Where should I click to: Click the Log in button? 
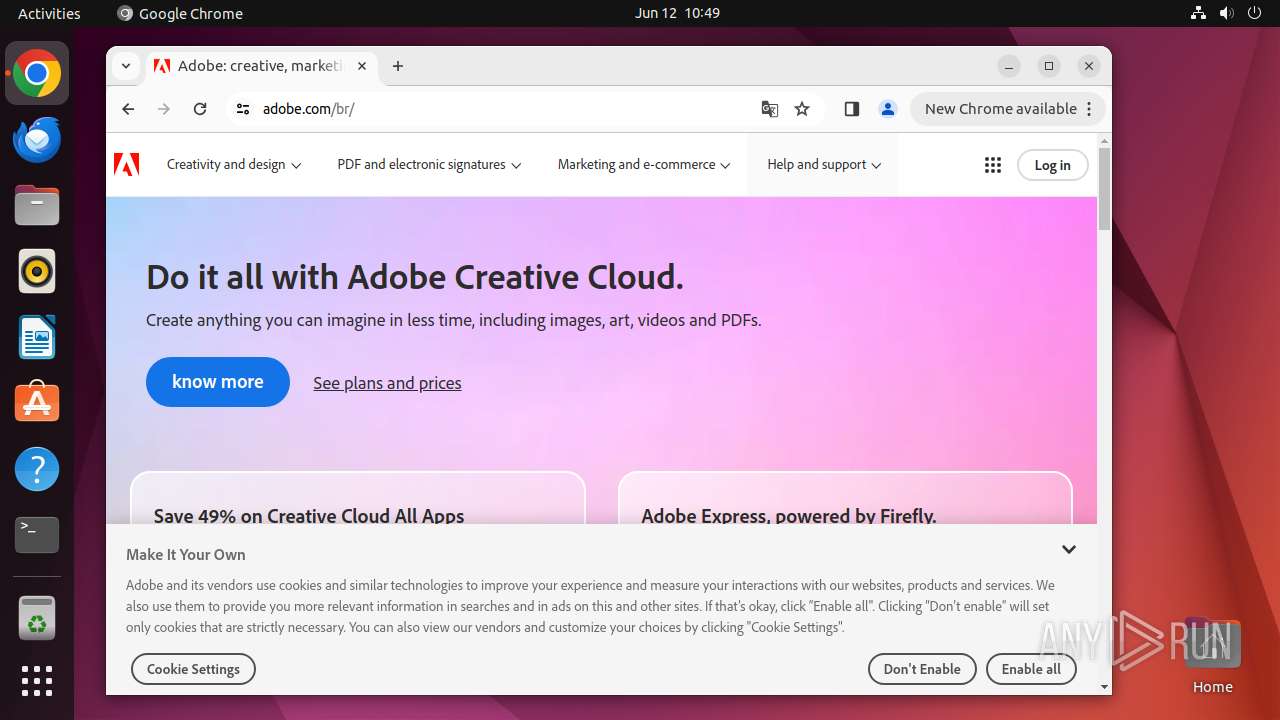tap(1052, 165)
